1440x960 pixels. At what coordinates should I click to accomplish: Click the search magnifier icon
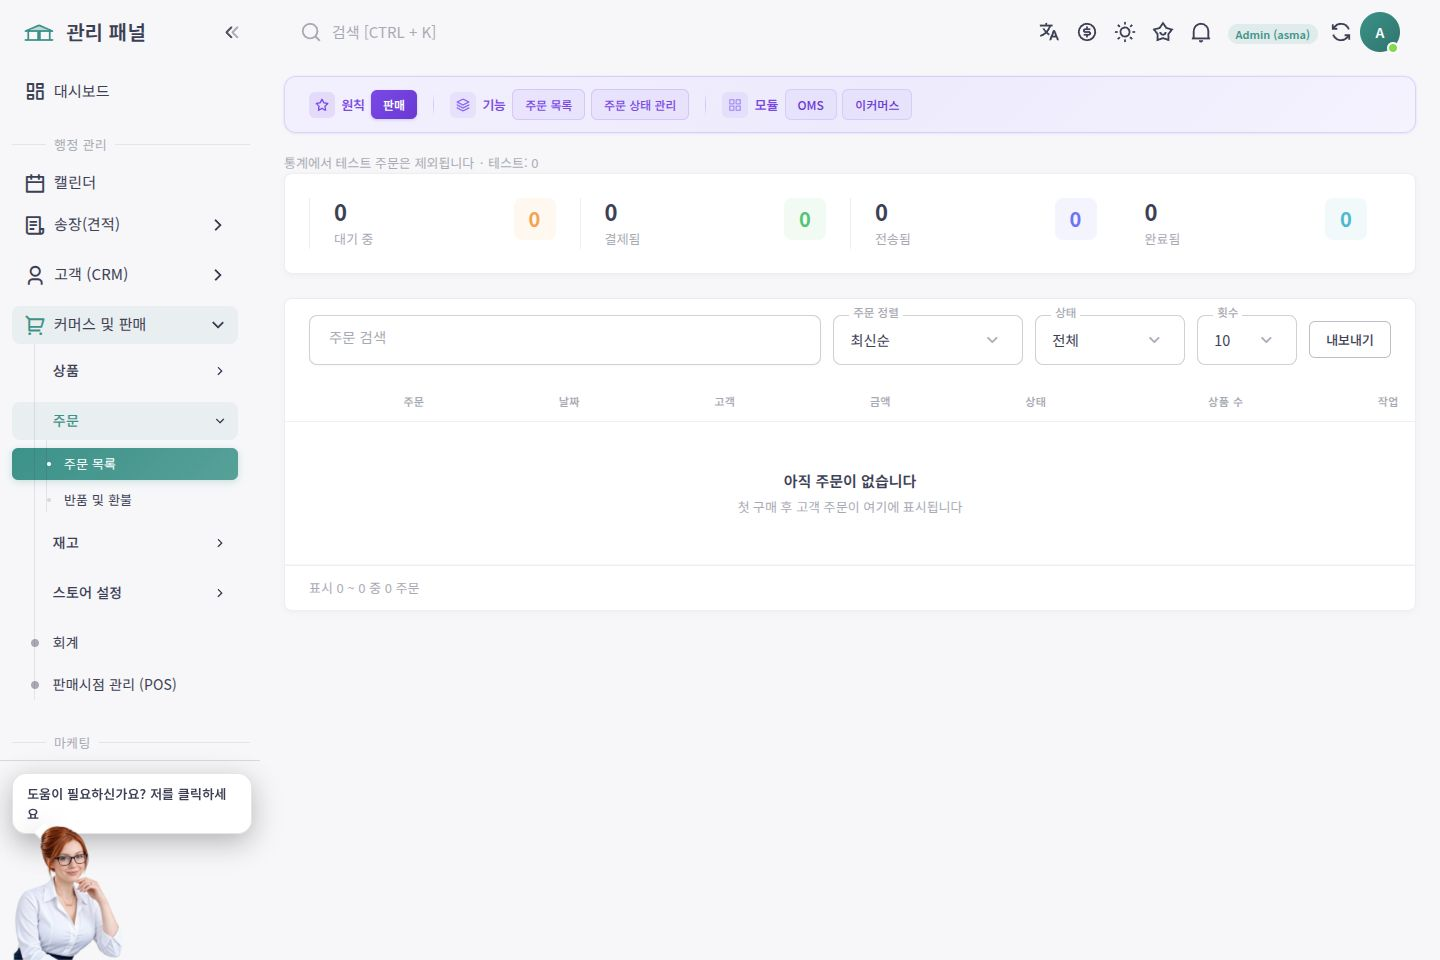click(x=311, y=32)
